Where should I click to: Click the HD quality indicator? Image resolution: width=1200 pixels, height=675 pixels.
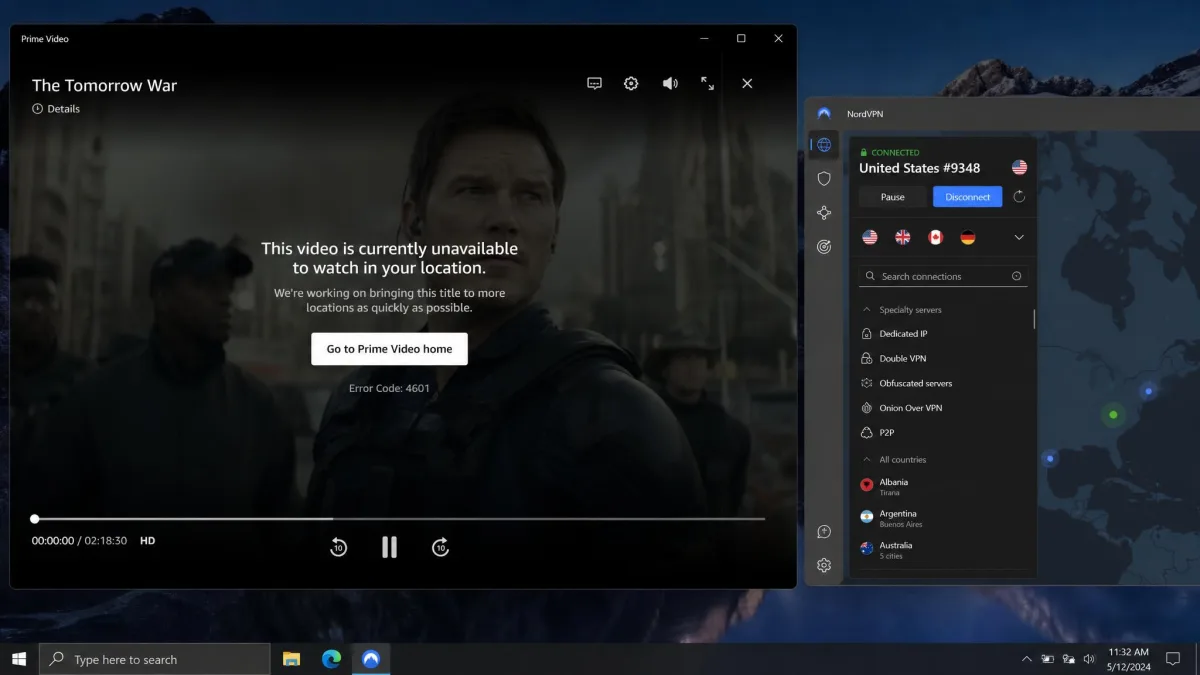pos(147,541)
